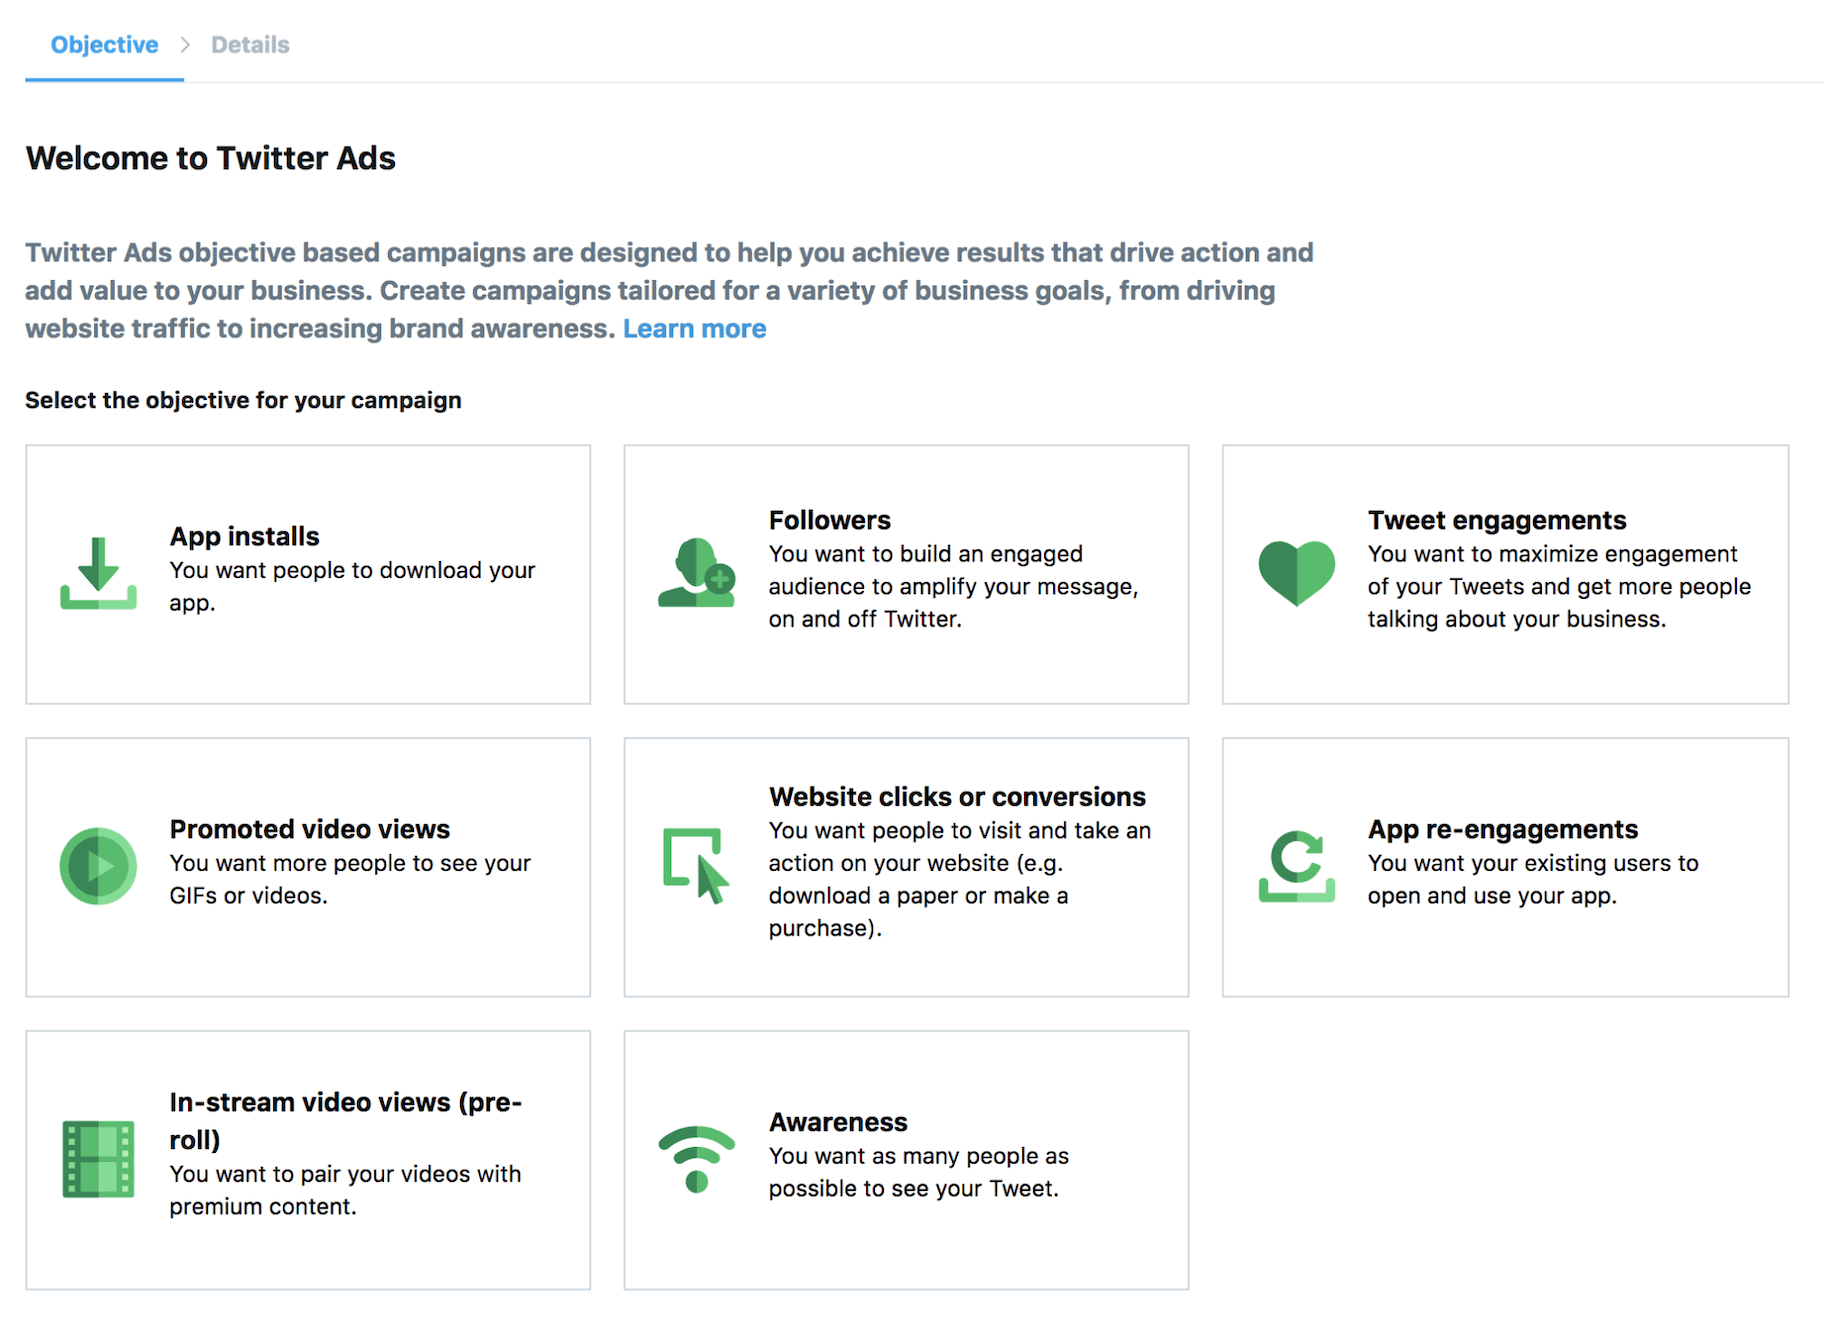Choose the Awareness objective heading
Screen dimensions: 1824x1320
[x=838, y=1123]
